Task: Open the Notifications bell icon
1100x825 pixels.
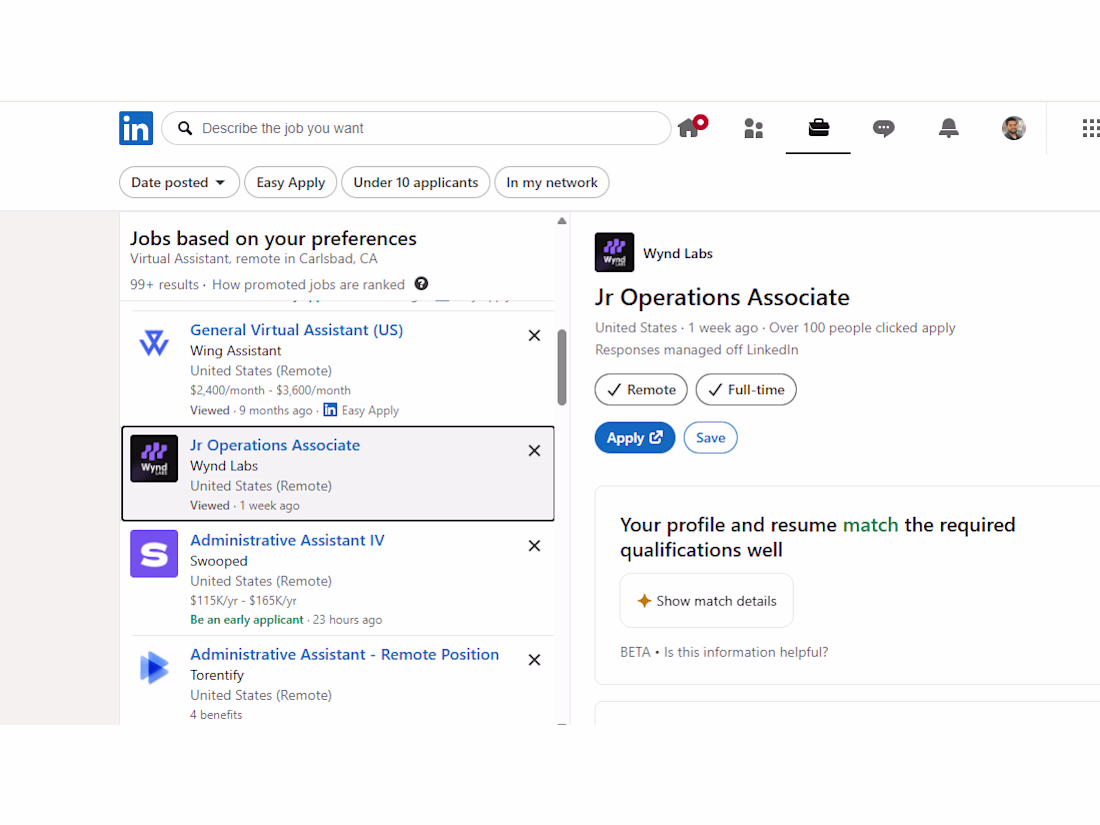Action: (948, 128)
